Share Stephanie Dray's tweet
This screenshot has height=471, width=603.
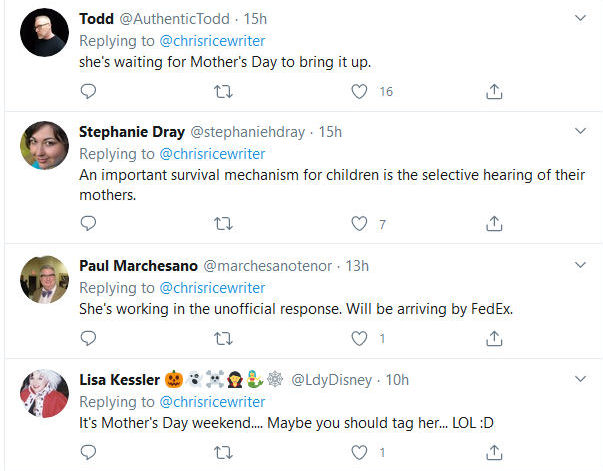coord(494,224)
